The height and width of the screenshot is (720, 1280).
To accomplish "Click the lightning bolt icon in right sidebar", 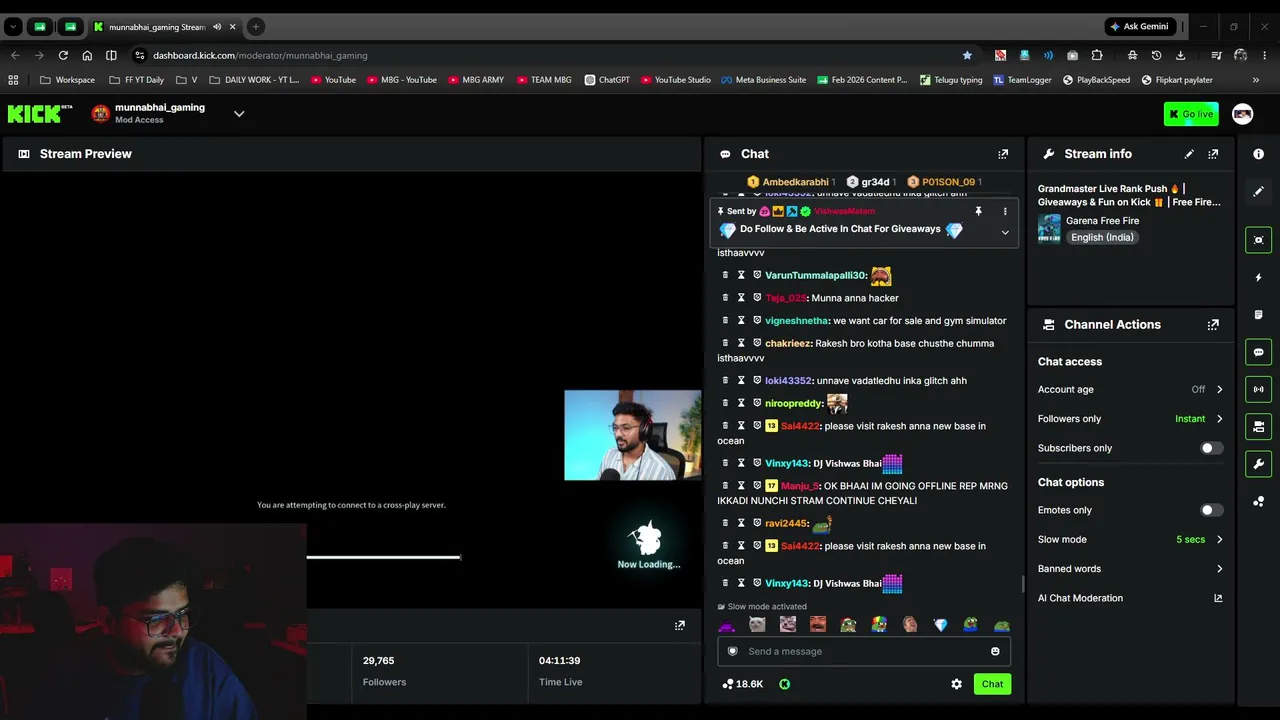I will pyautogui.click(x=1258, y=277).
